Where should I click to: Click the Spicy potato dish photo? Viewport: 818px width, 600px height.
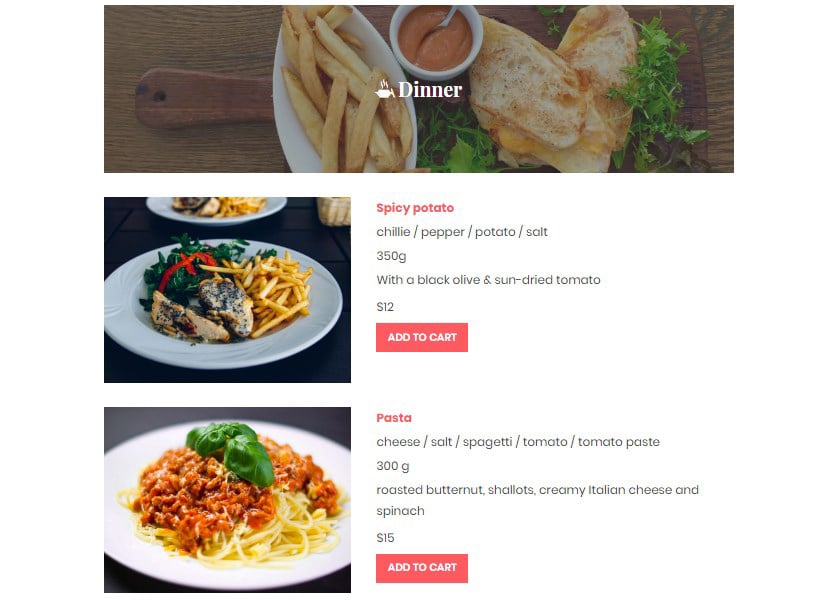[227, 290]
